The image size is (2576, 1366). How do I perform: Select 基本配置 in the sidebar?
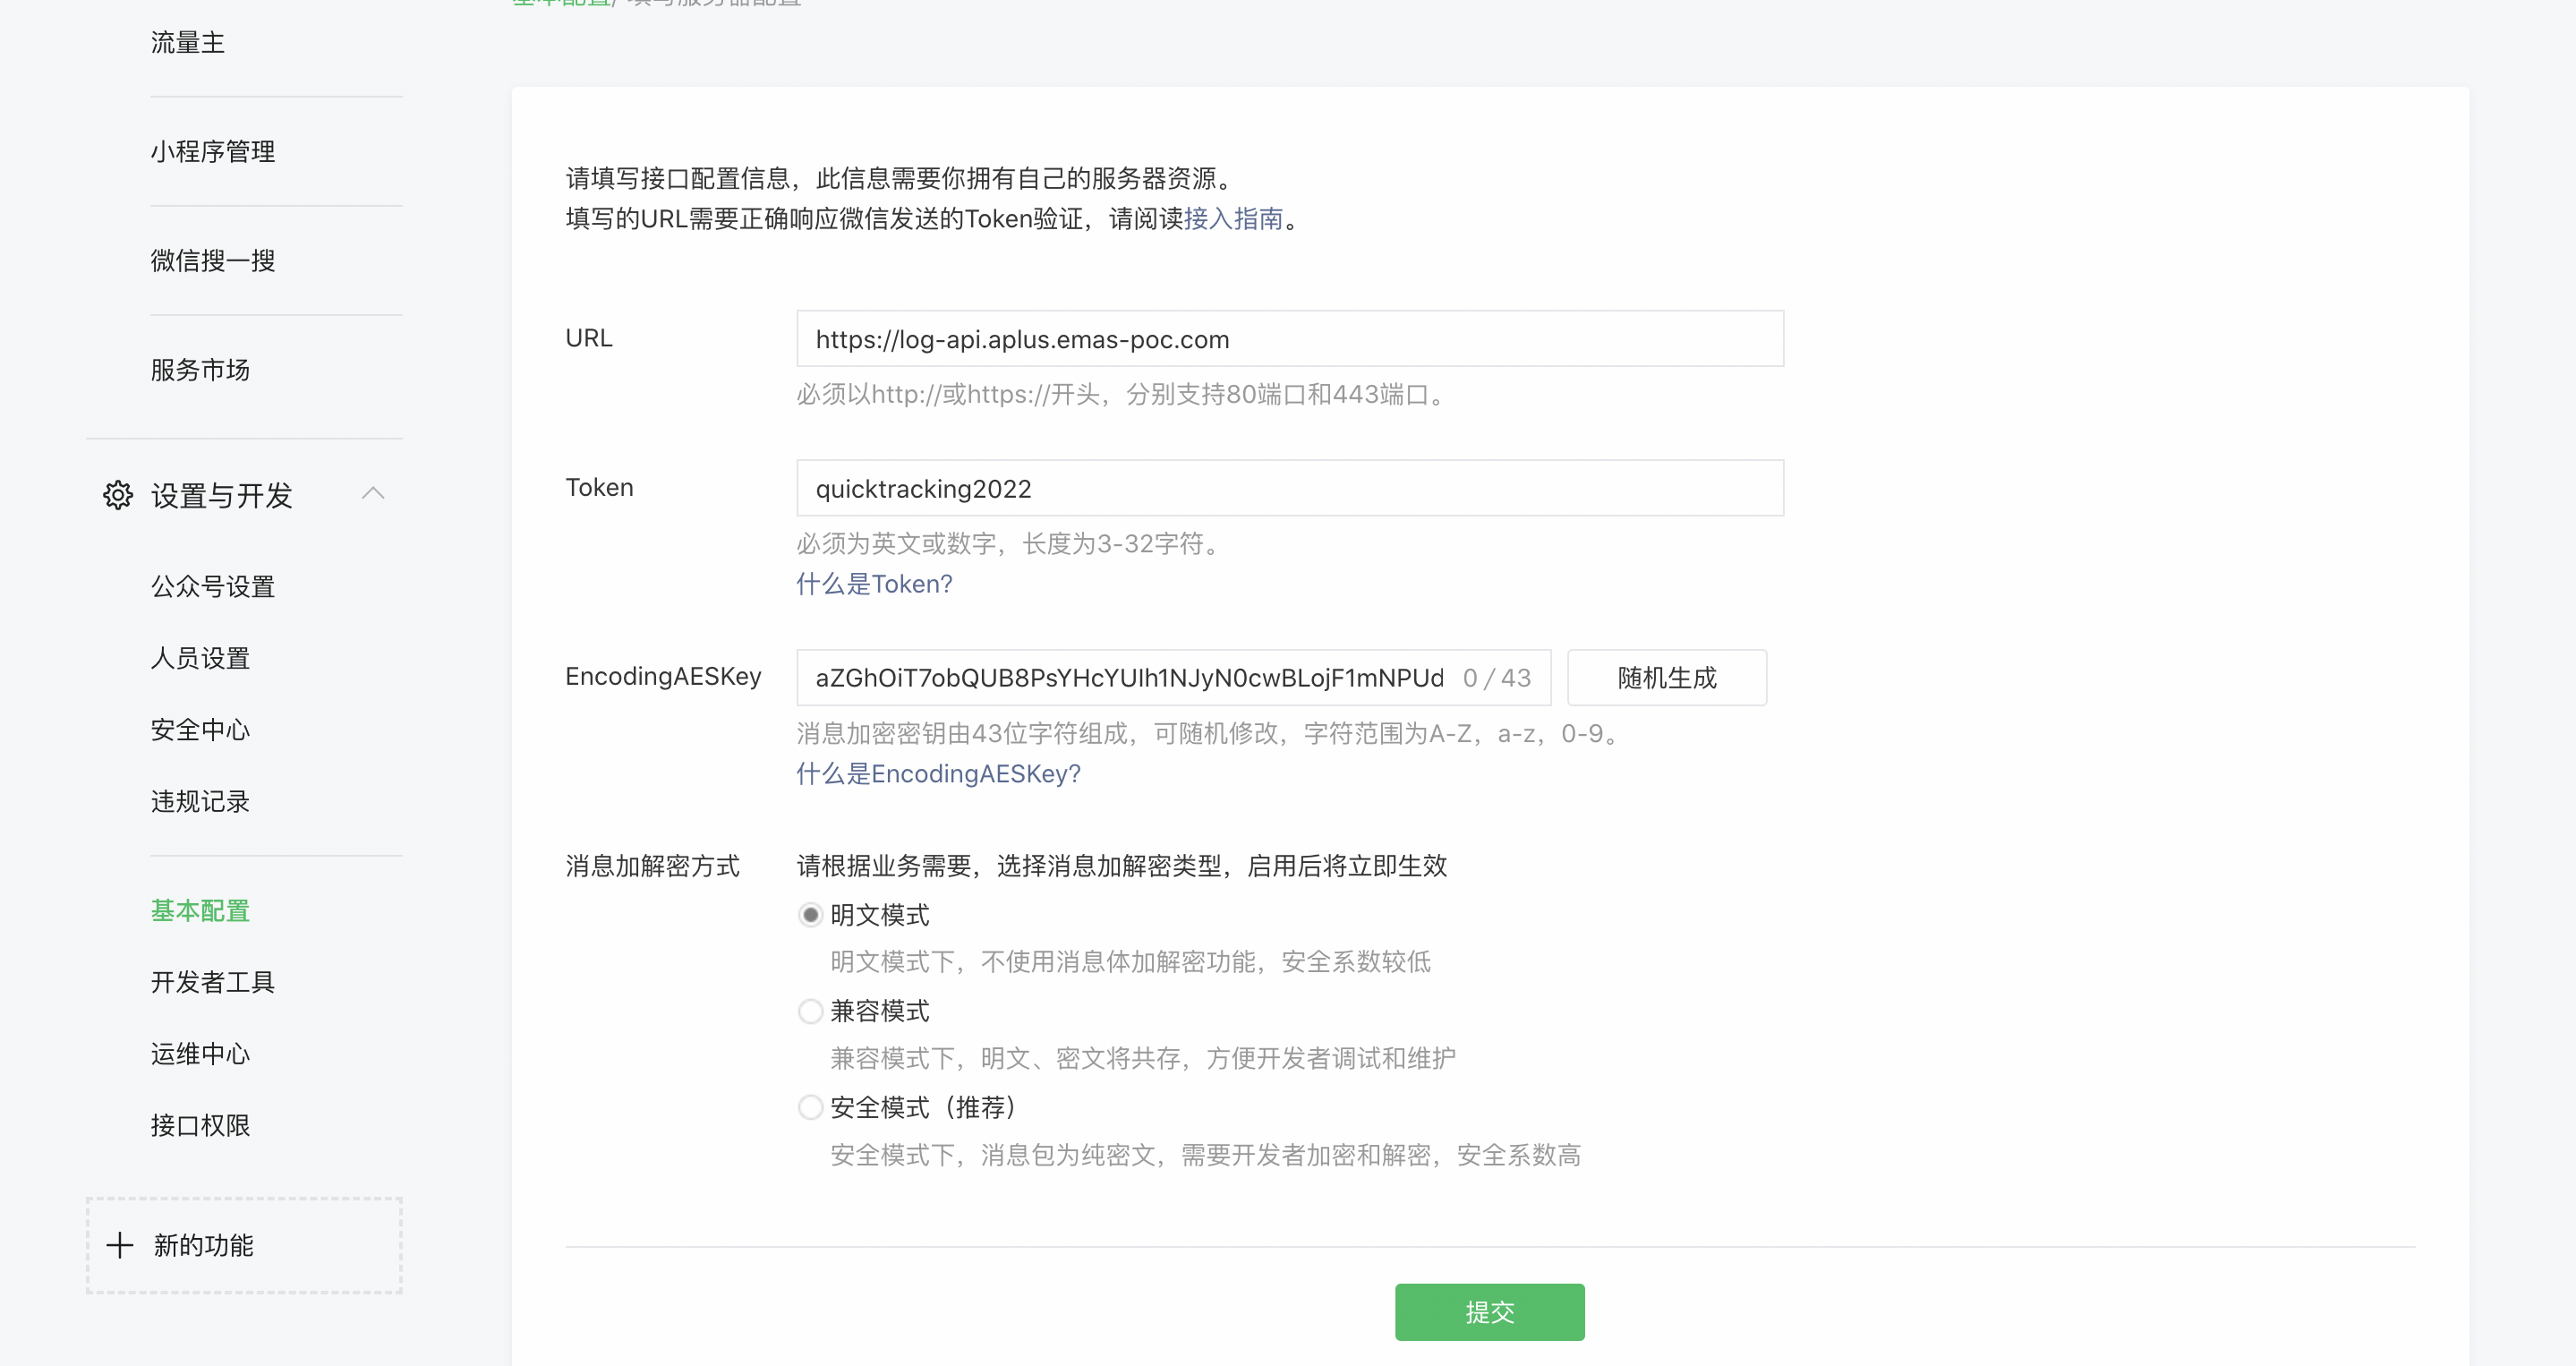coord(200,911)
